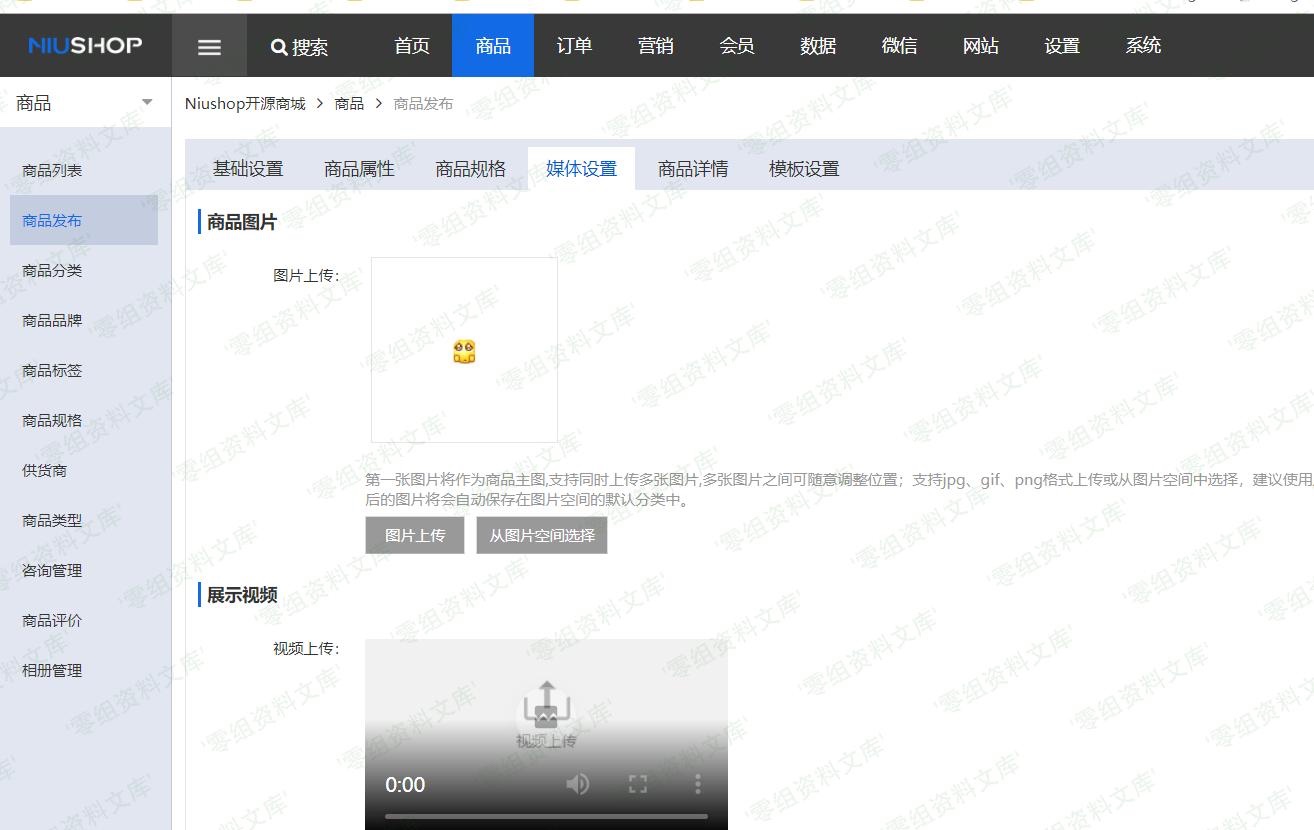Click the uploaded product image thumbnail
1314x830 pixels.
click(x=464, y=351)
